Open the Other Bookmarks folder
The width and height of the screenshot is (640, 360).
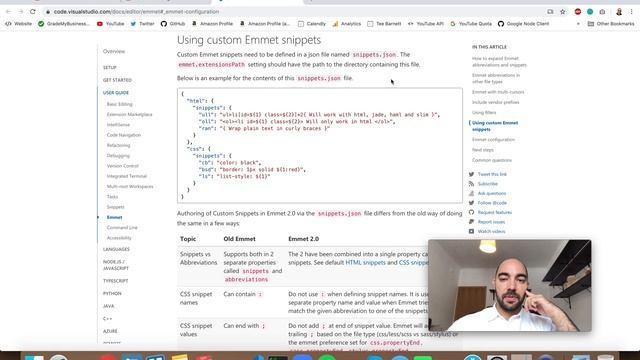click(x=611, y=24)
